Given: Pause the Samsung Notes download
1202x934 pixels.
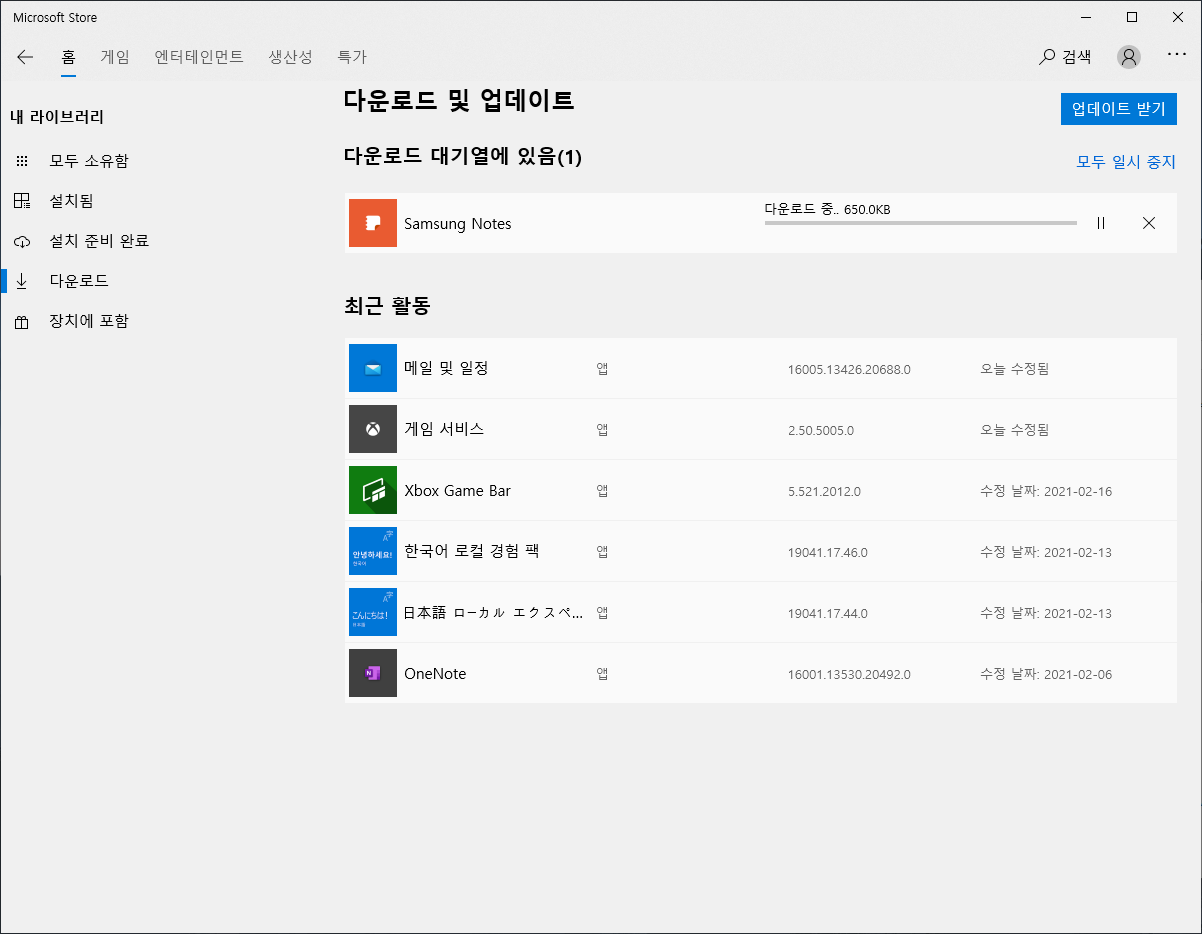Looking at the screenshot, I should coord(1101,223).
